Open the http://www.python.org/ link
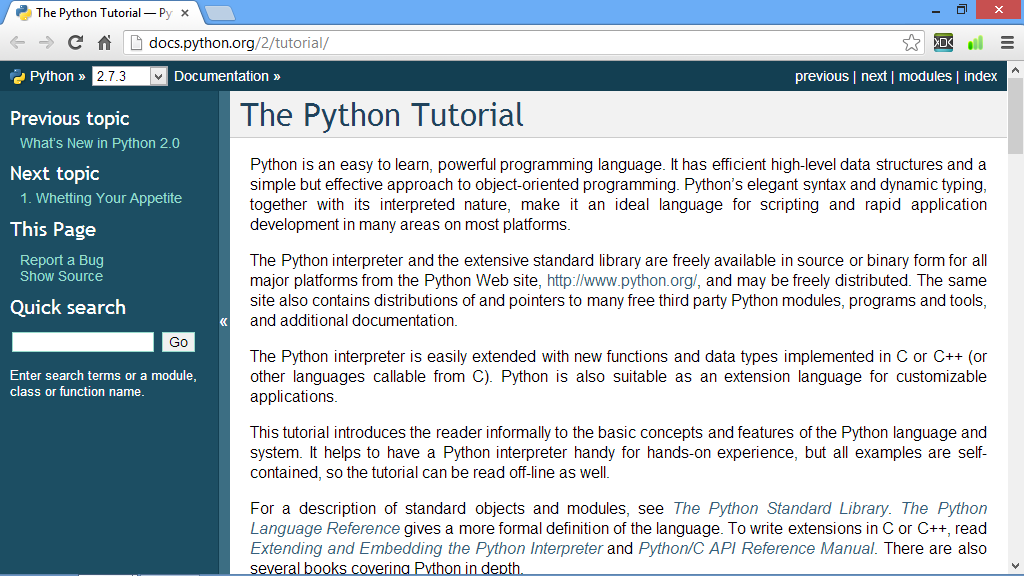1024x576 pixels. click(622, 281)
